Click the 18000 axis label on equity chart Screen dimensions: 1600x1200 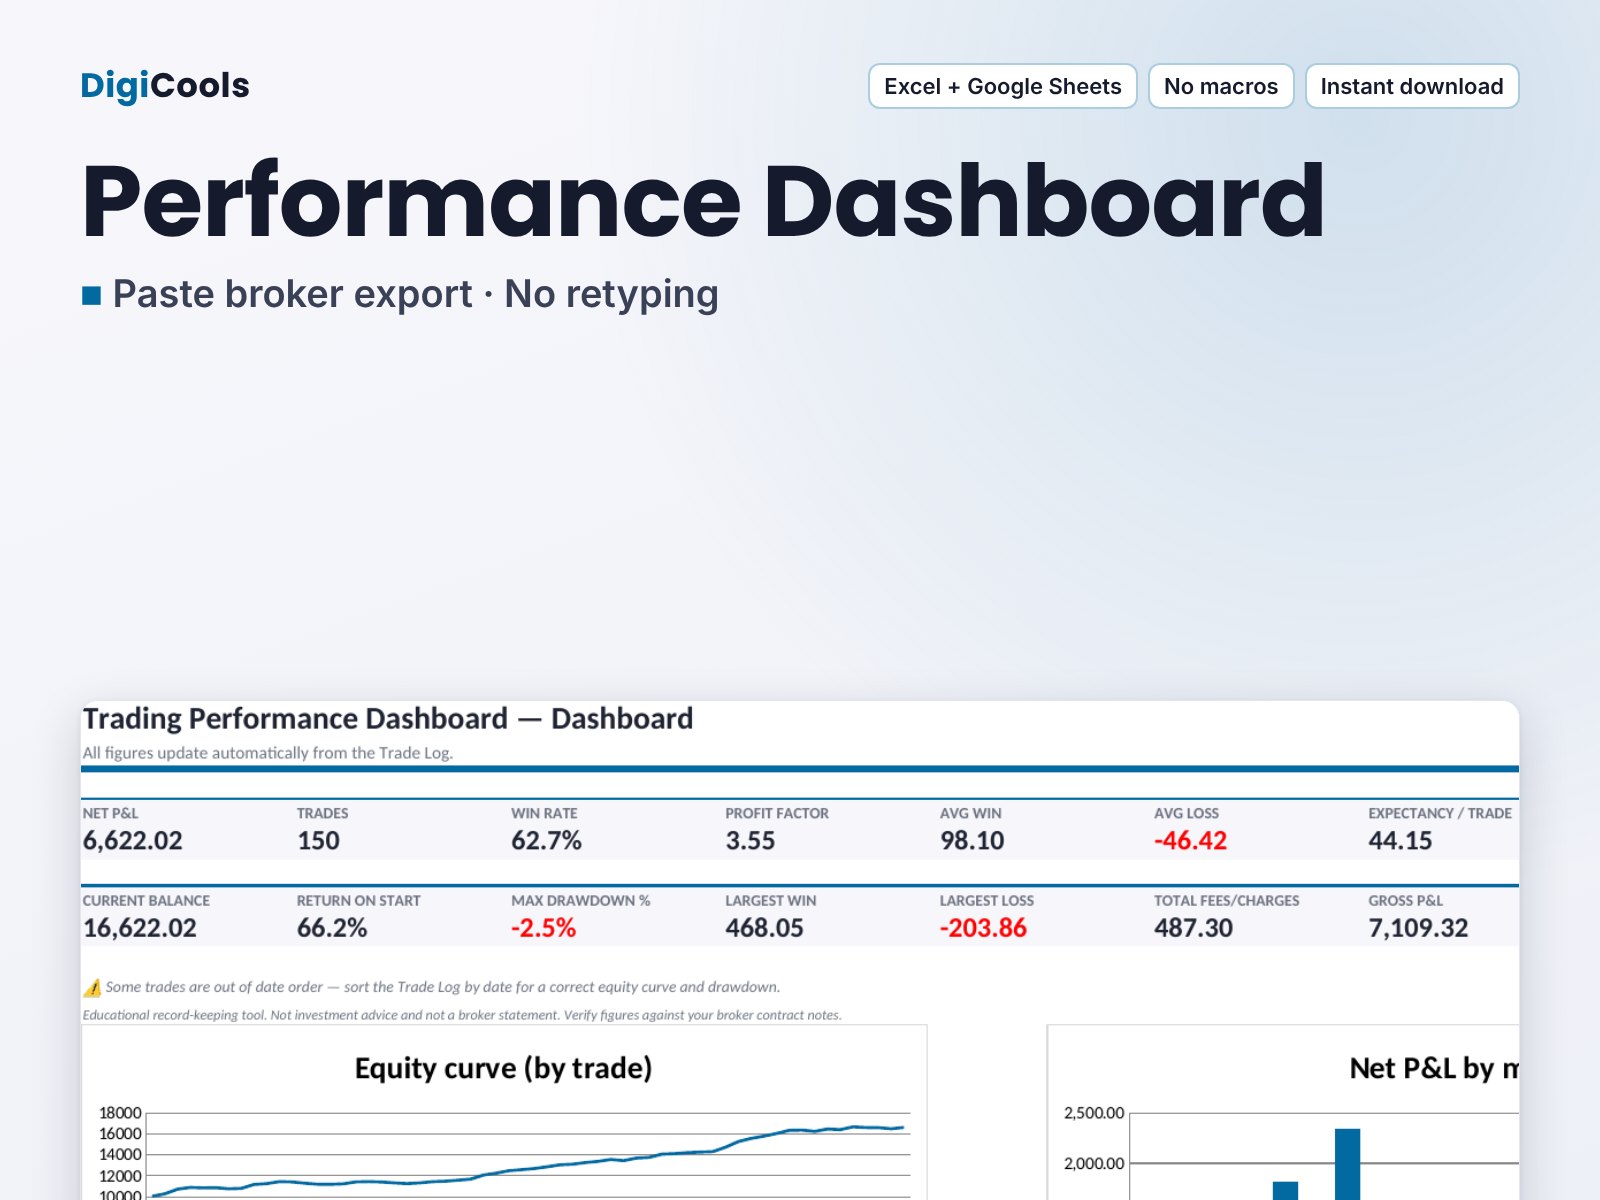click(120, 1112)
